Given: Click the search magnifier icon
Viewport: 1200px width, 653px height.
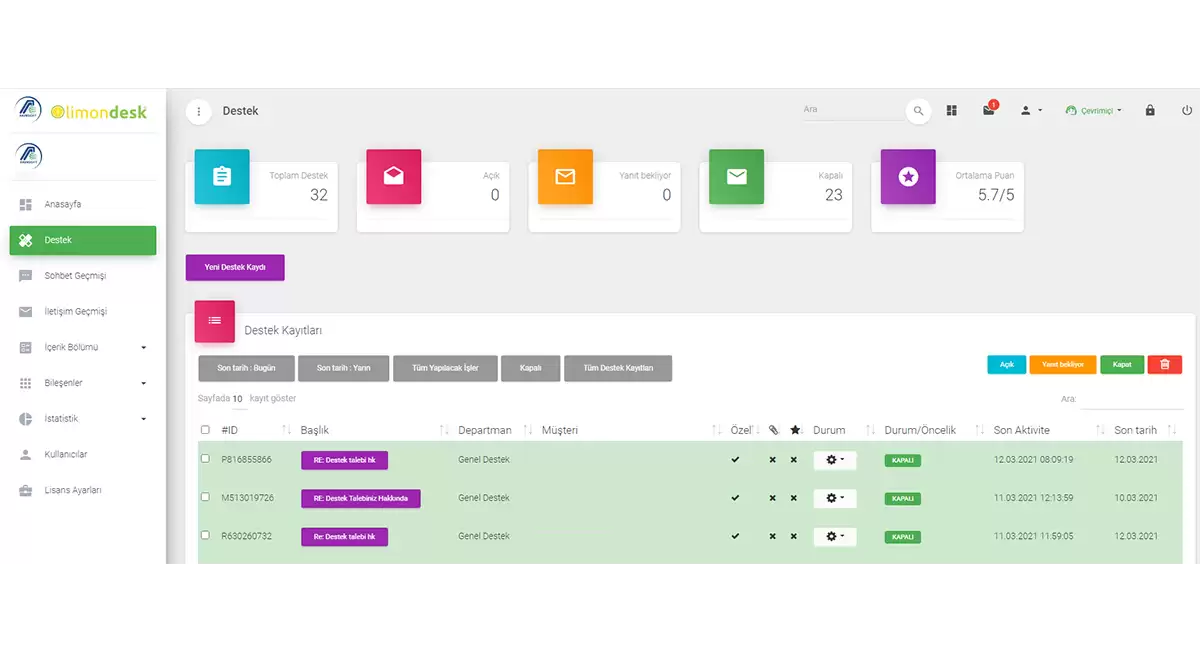Looking at the screenshot, I should 918,111.
